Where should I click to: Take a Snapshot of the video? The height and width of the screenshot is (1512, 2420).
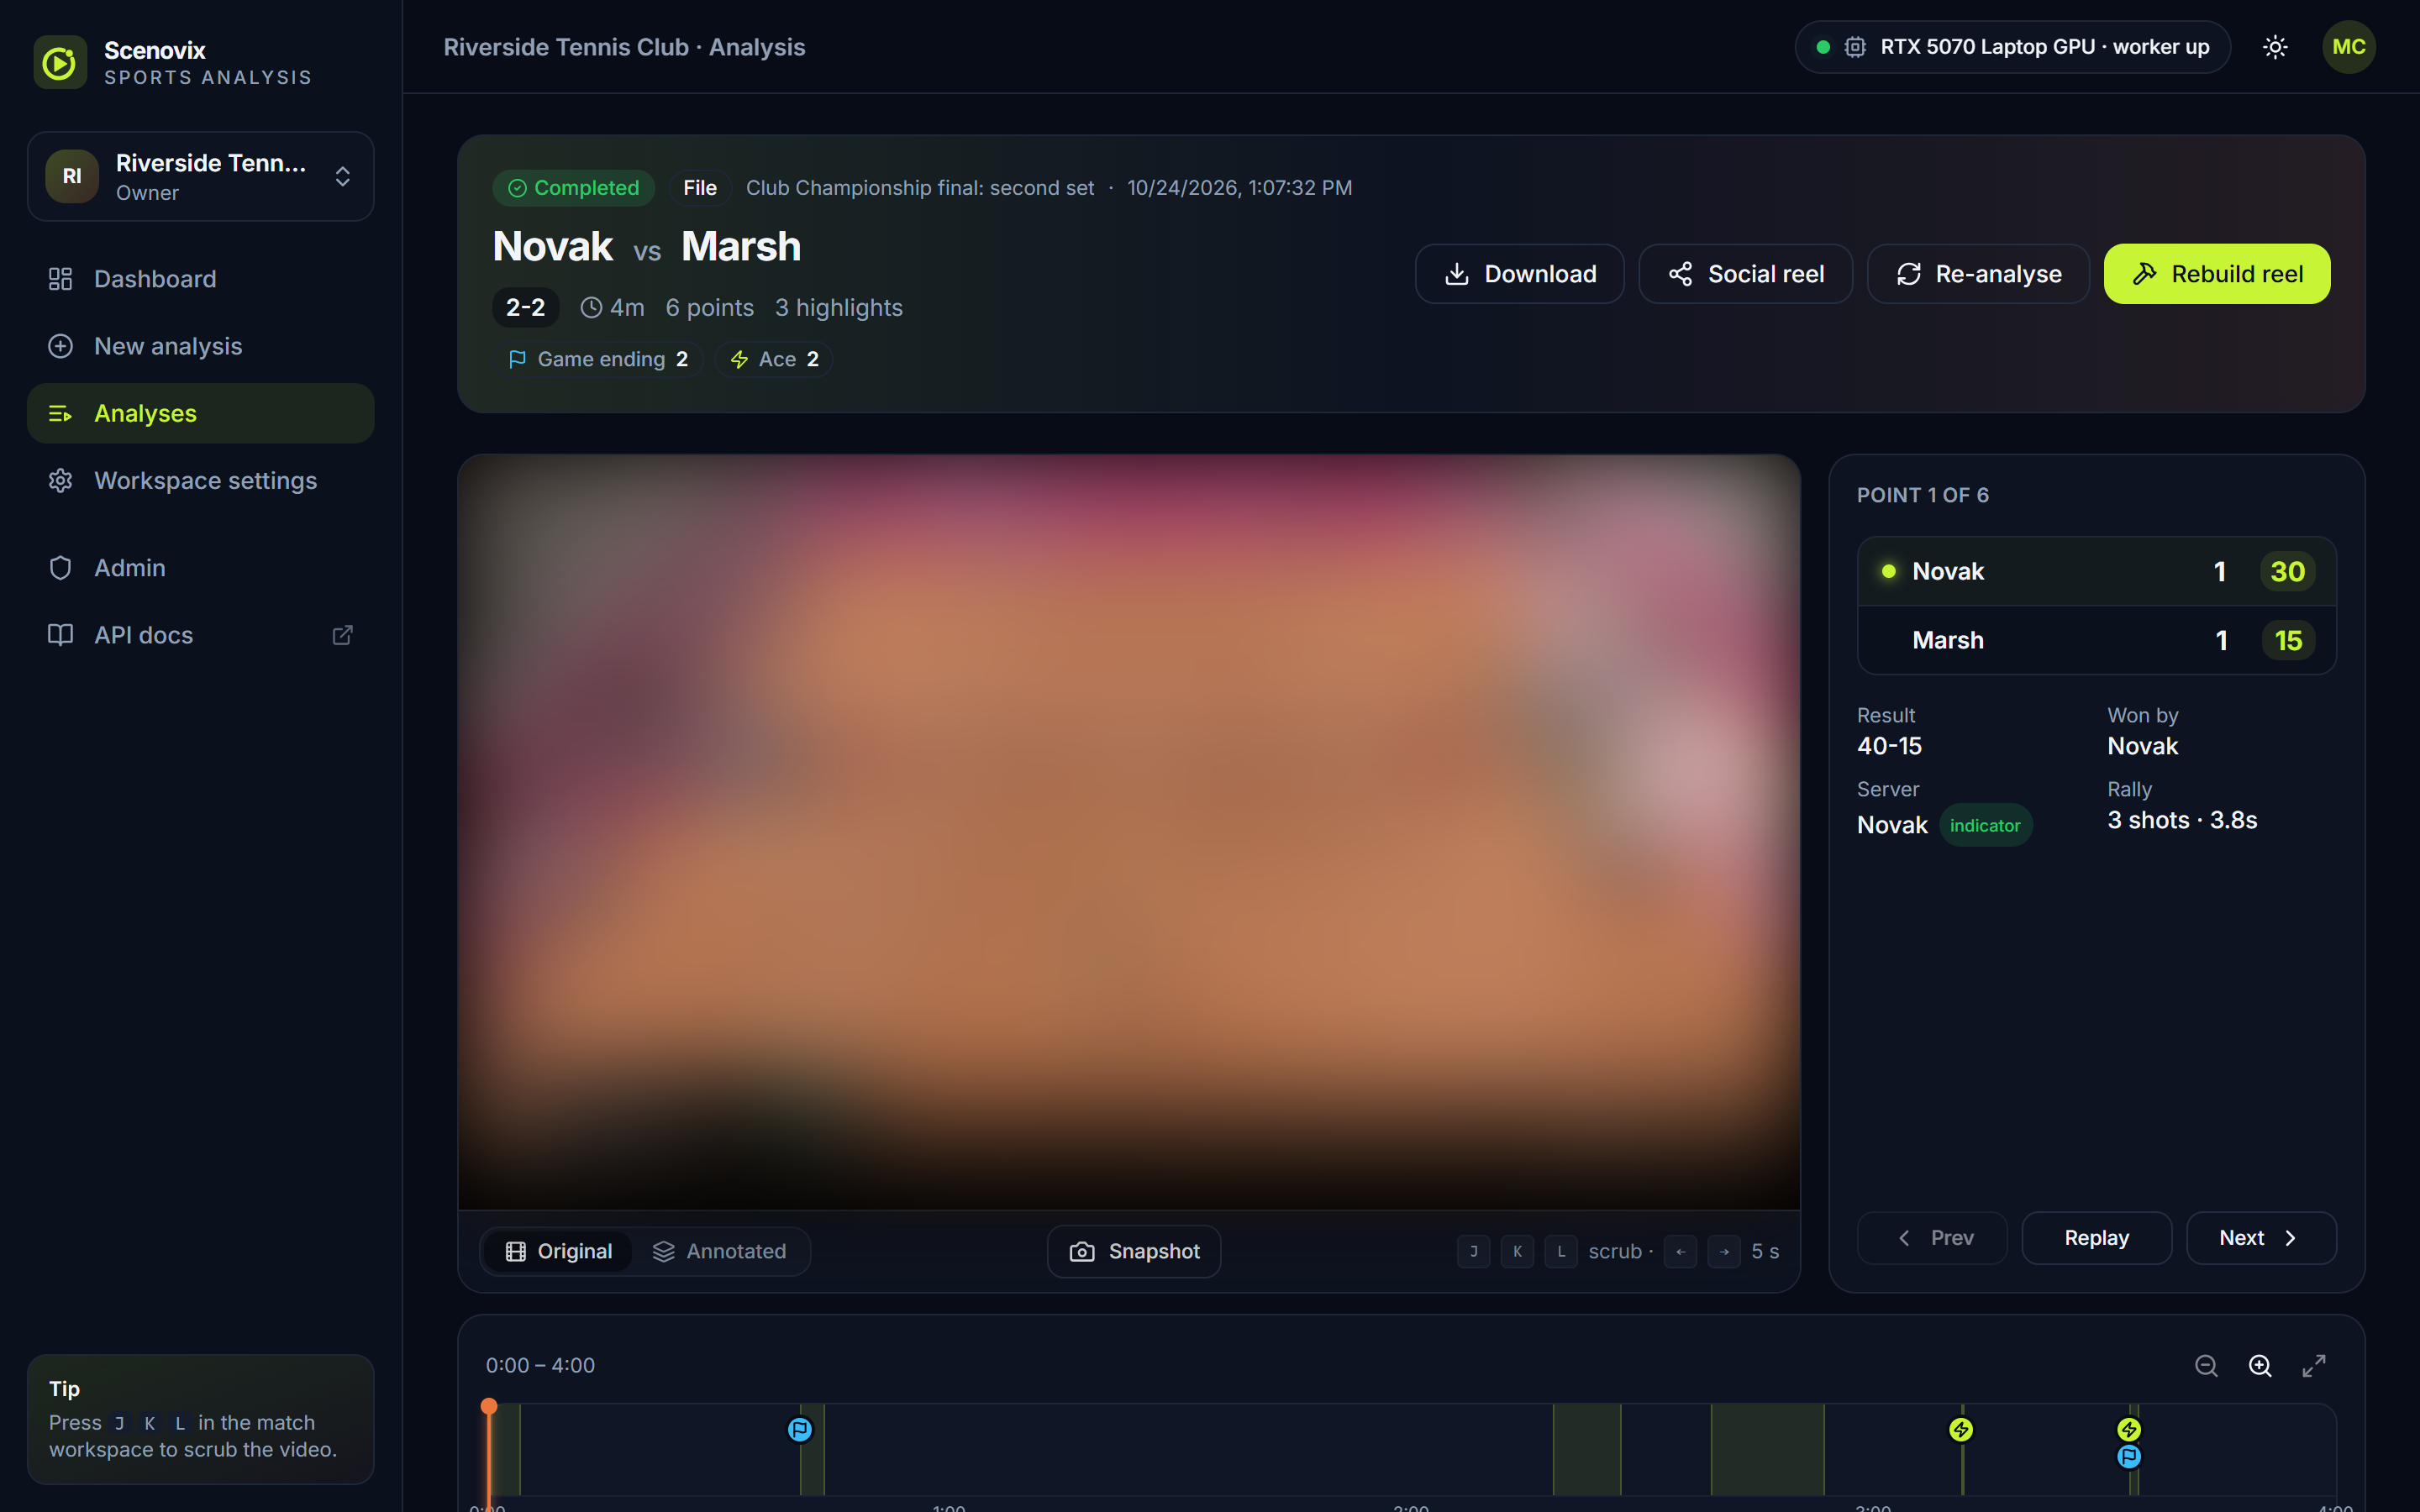click(x=1134, y=1251)
